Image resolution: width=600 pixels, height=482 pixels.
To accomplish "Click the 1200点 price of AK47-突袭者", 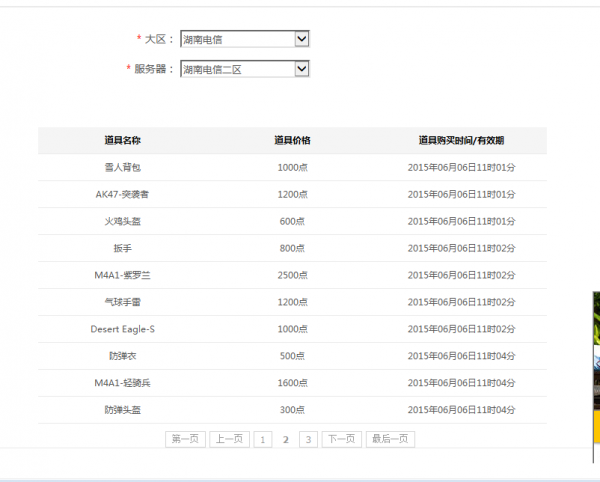I will pos(292,194).
